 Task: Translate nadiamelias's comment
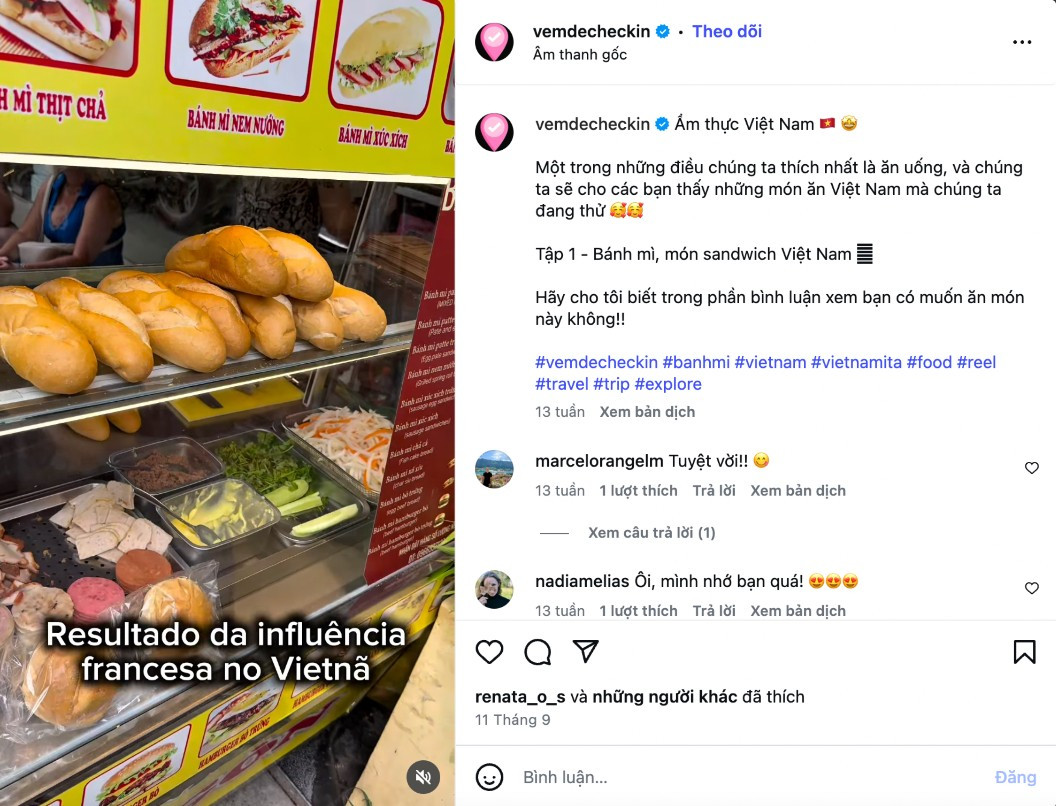click(x=798, y=611)
